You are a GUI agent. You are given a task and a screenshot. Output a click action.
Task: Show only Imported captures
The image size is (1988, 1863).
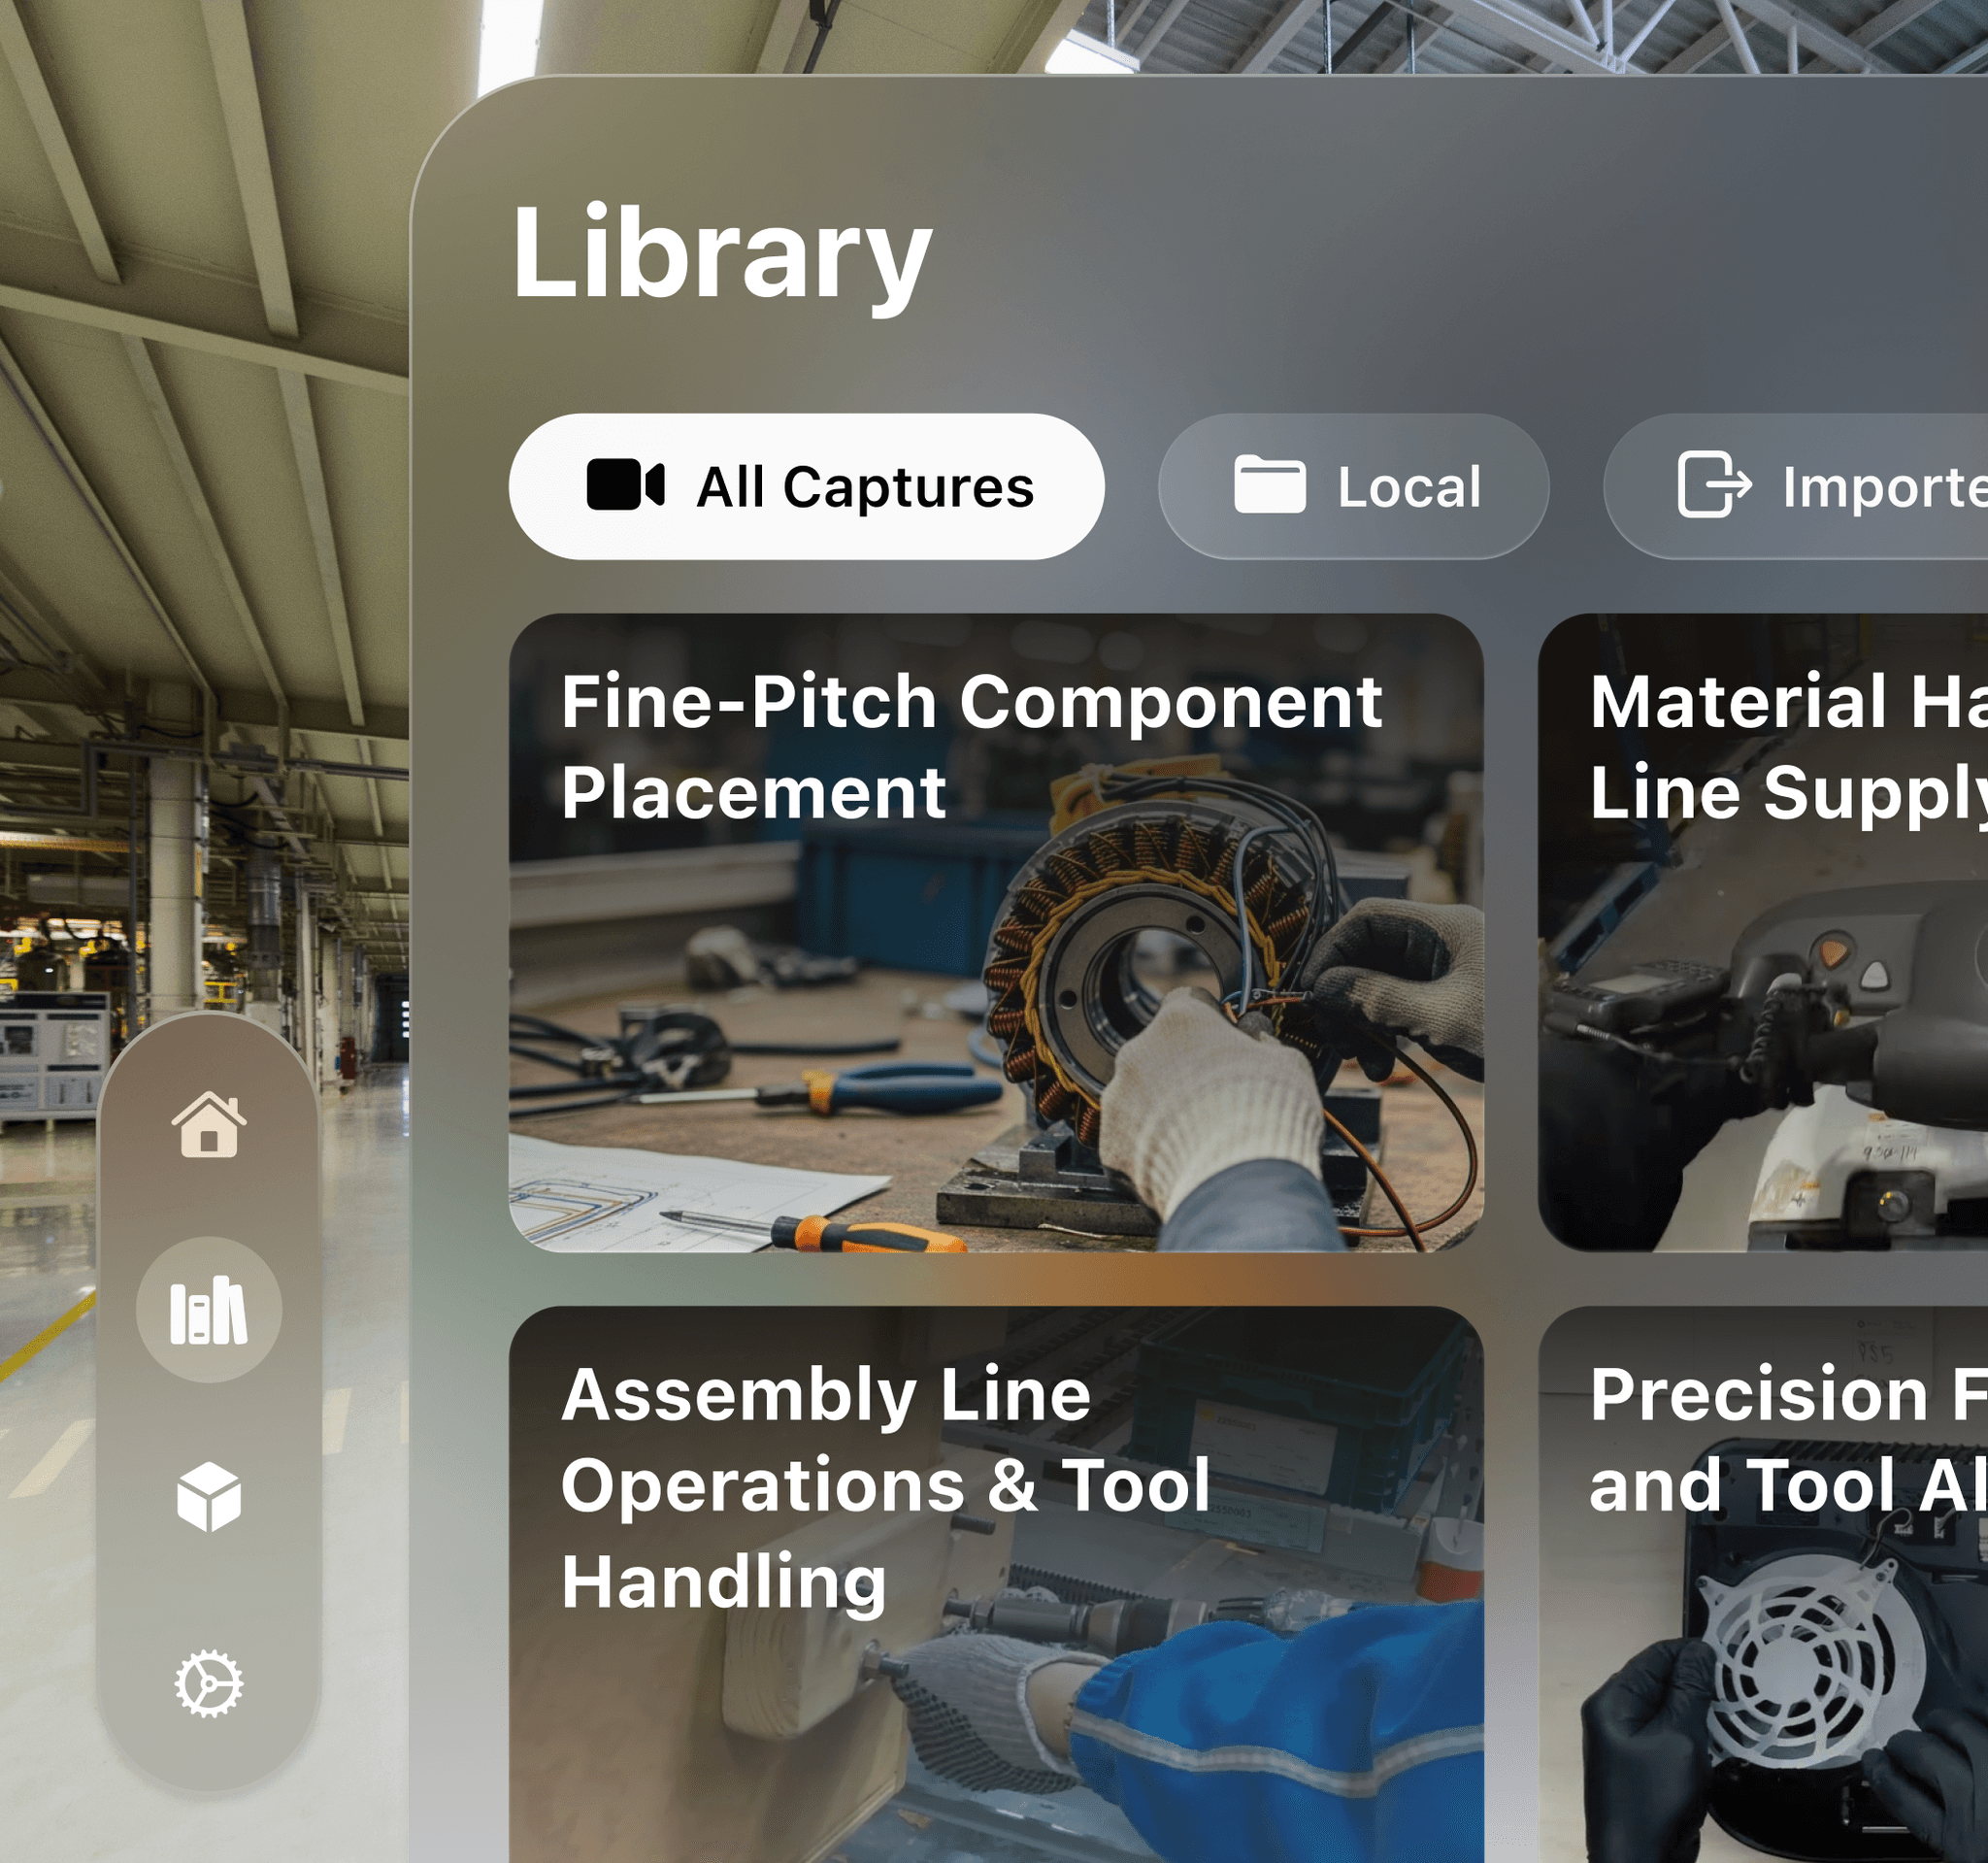(x=1797, y=486)
